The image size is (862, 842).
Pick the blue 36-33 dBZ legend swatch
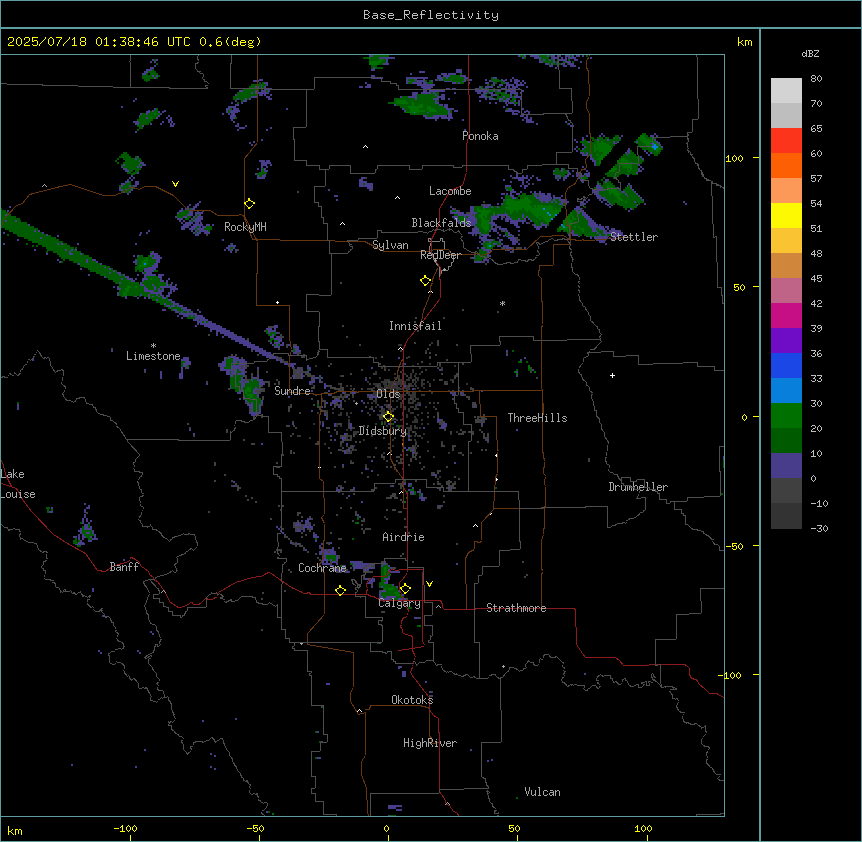[786, 365]
